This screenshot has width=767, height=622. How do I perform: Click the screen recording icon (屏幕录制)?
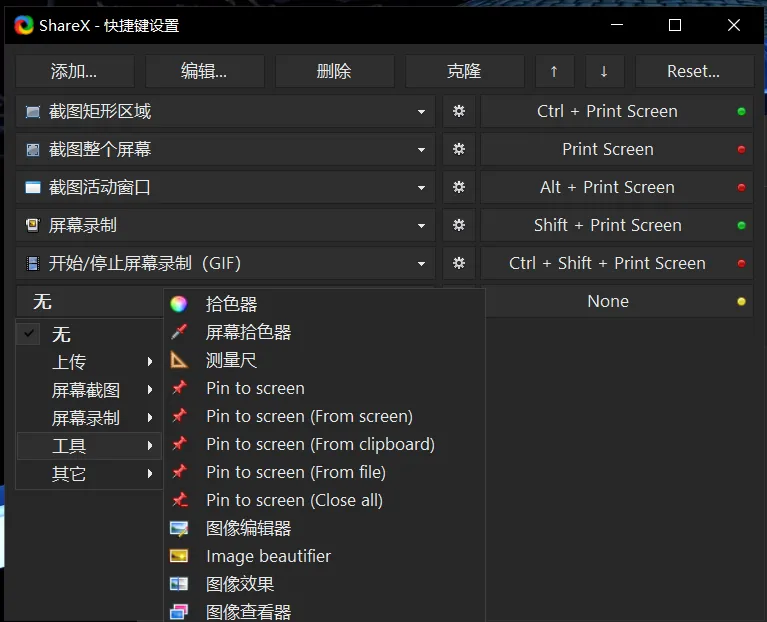[x=33, y=225]
